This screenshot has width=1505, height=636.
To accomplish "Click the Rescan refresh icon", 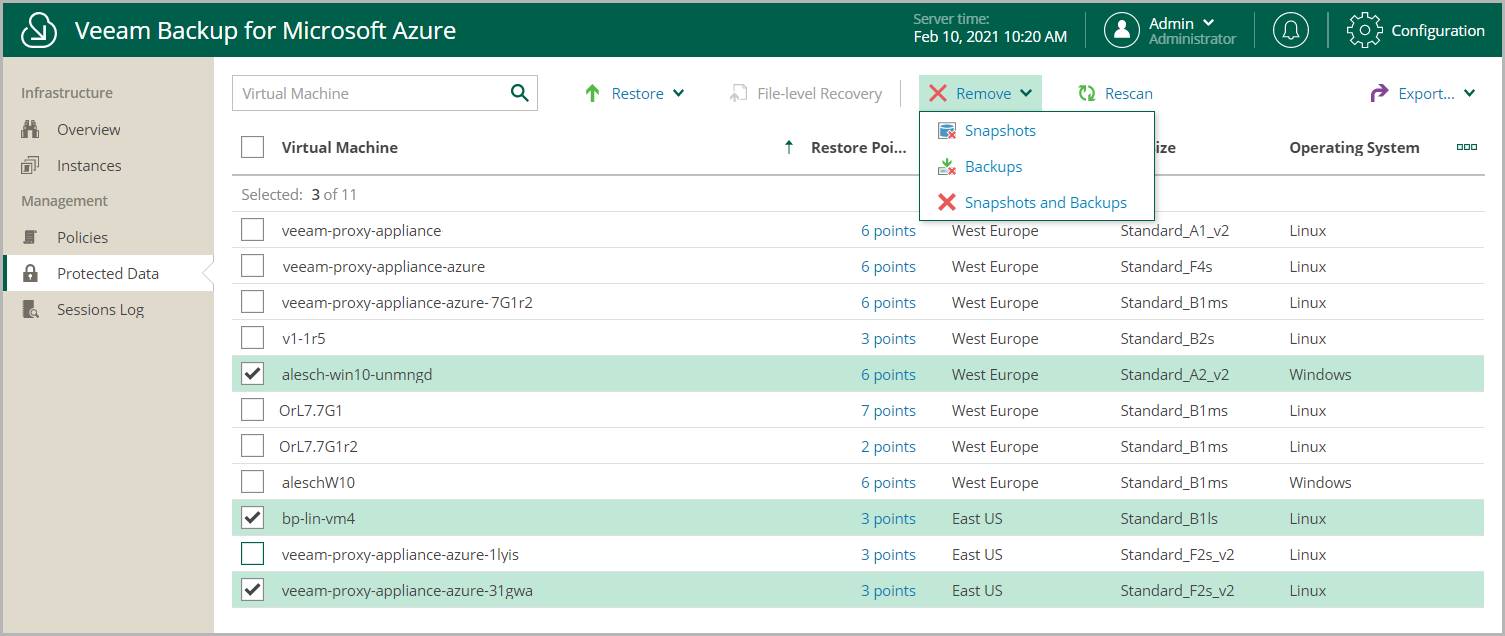I will (x=1086, y=93).
